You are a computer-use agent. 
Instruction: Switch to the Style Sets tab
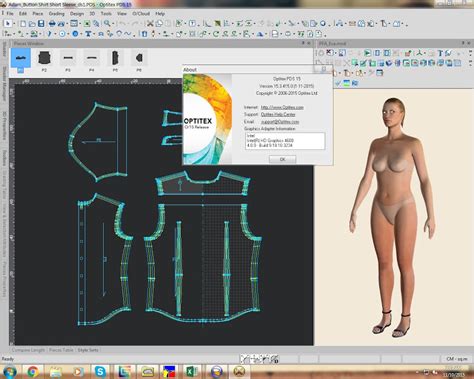tap(88, 350)
